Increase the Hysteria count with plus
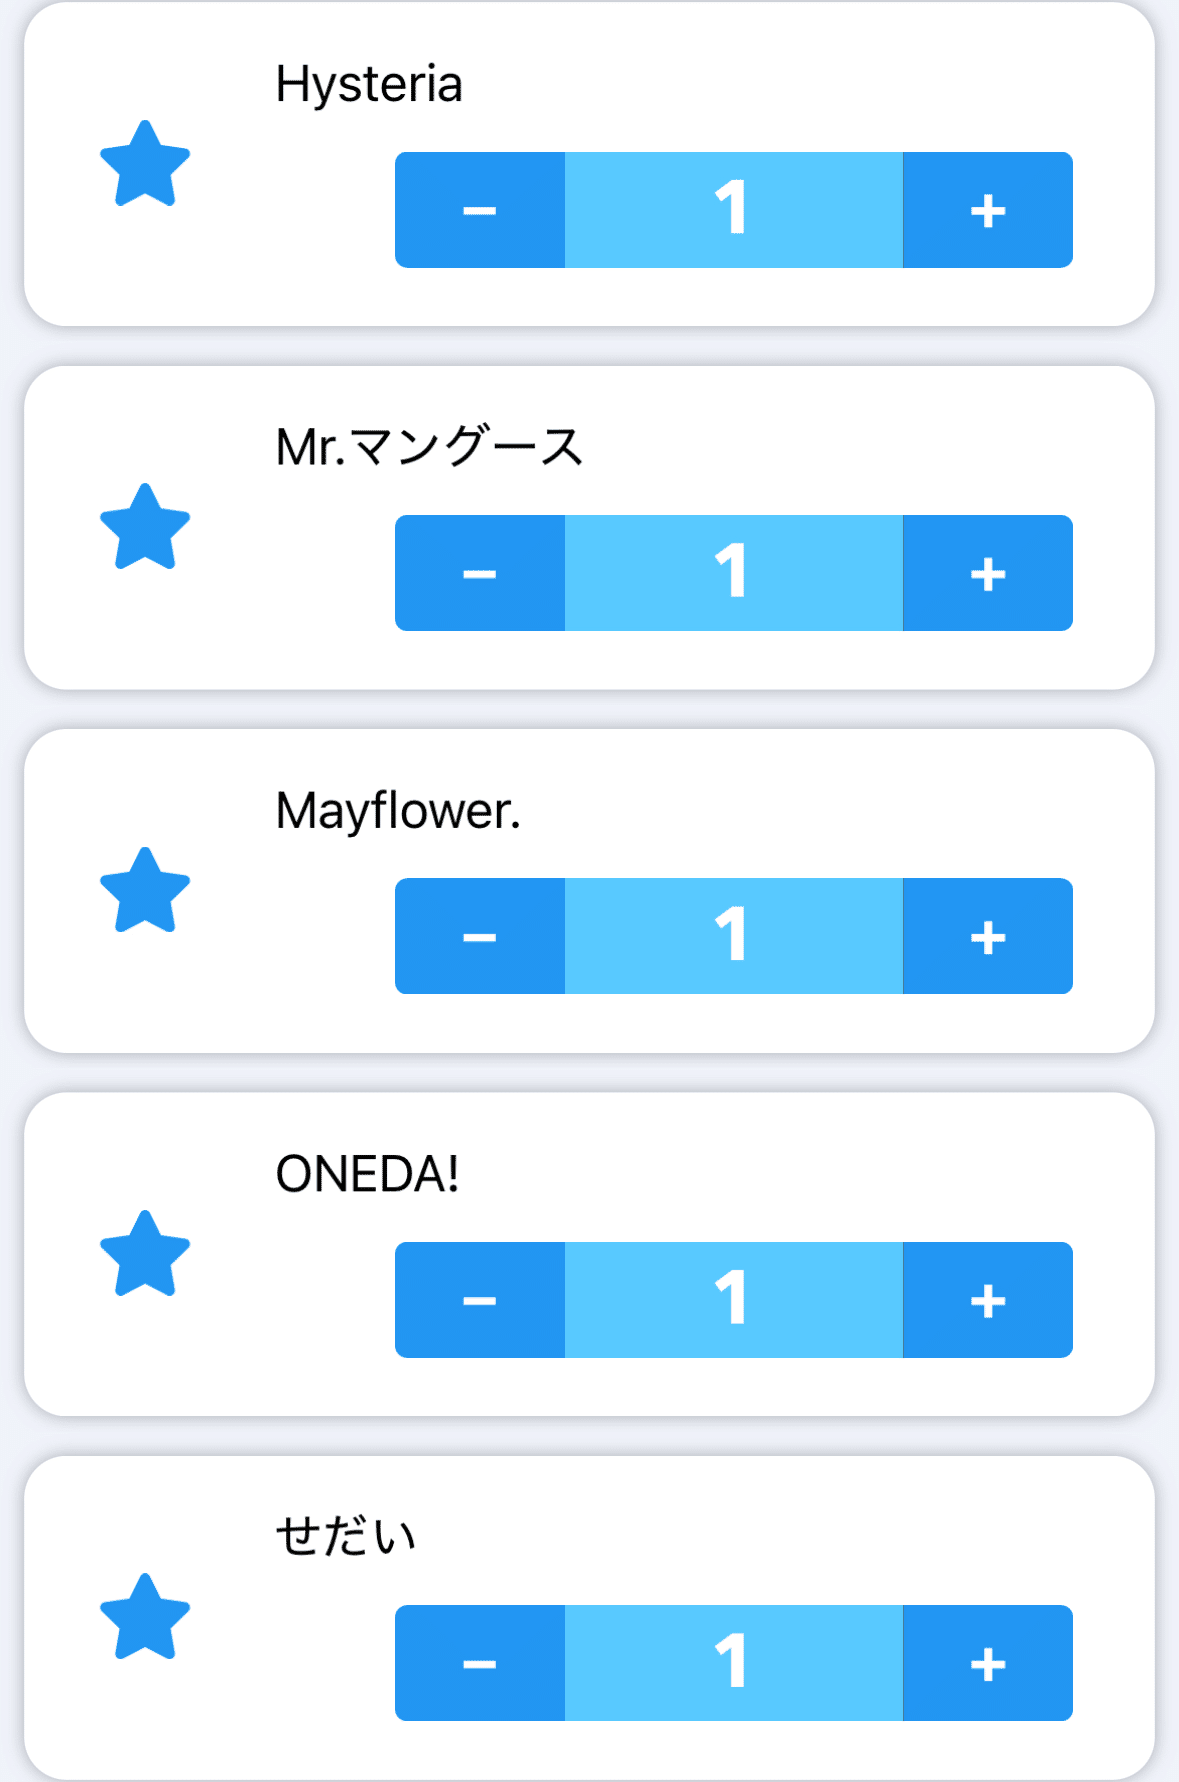This screenshot has width=1179, height=1782. [x=987, y=210]
